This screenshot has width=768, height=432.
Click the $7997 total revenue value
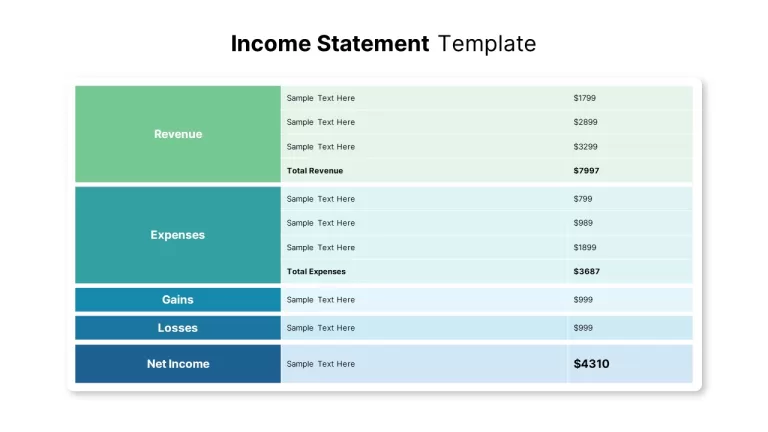point(586,171)
